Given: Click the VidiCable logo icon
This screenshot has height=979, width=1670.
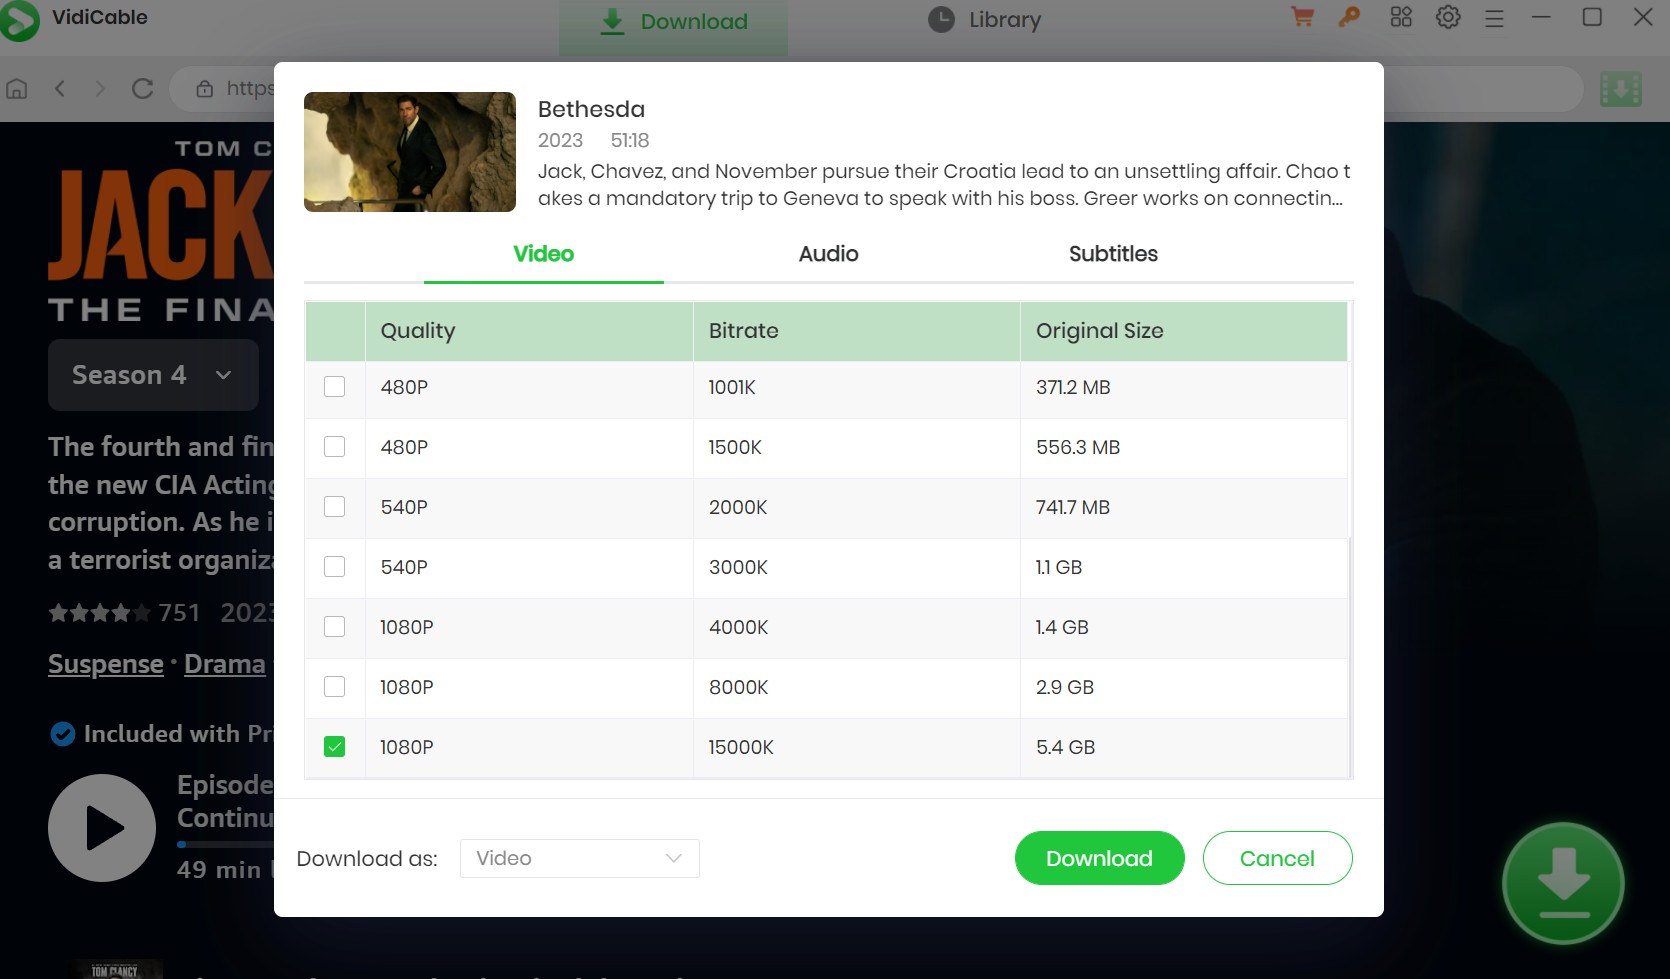Looking at the screenshot, I should [x=18, y=21].
